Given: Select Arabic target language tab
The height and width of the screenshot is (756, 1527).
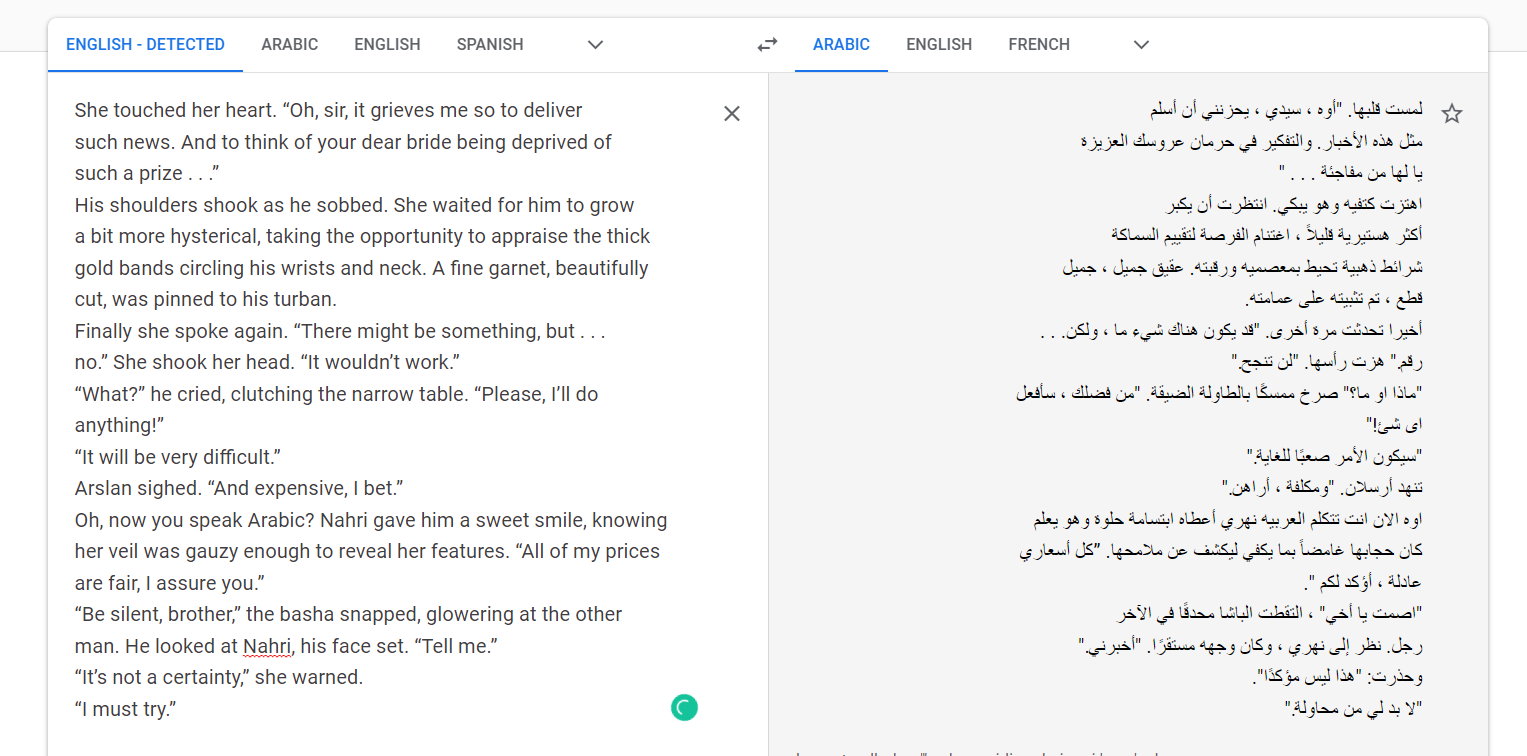Looking at the screenshot, I should click(841, 45).
